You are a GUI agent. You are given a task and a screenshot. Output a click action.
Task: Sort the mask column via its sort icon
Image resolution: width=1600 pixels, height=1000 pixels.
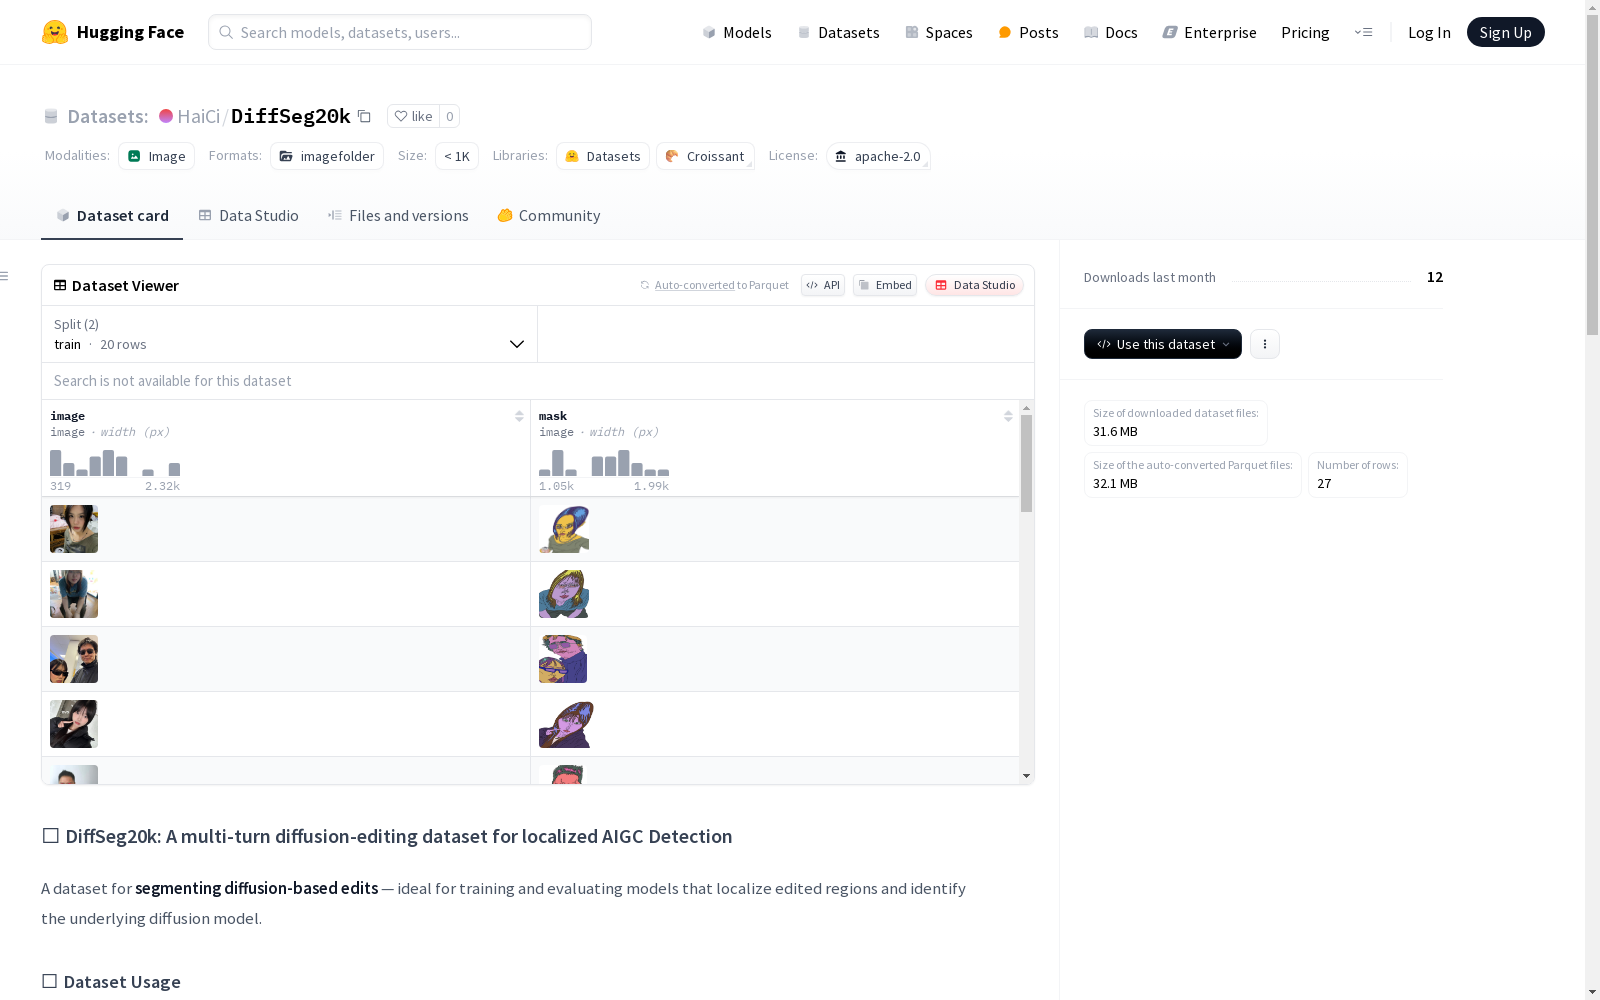pos(1008,416)
